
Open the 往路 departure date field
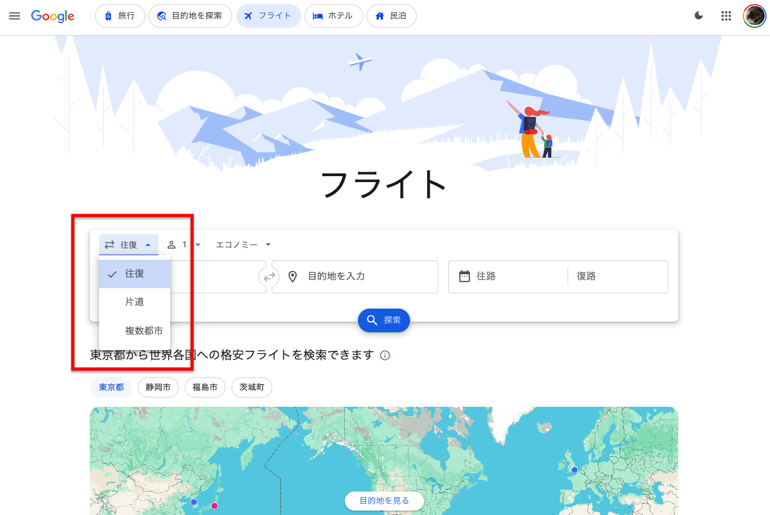(508, 276)
